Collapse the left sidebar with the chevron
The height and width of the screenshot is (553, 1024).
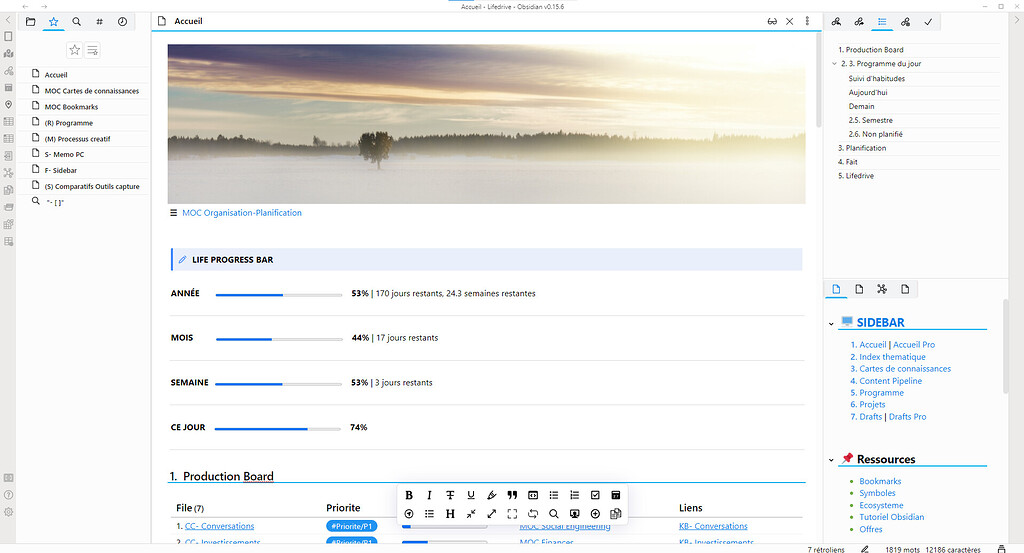tap(8, 20)
